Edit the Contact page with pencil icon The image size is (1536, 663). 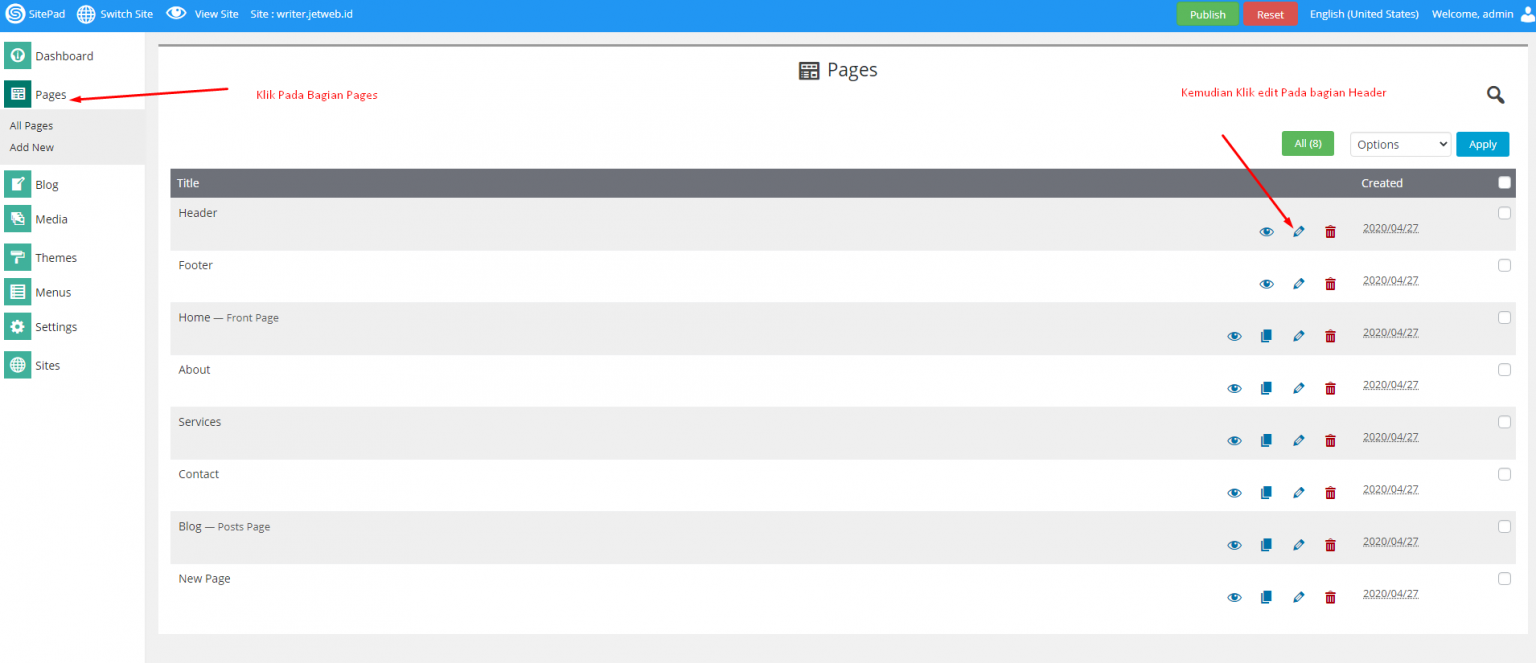pyautogui.click(x=1299, y=492)
